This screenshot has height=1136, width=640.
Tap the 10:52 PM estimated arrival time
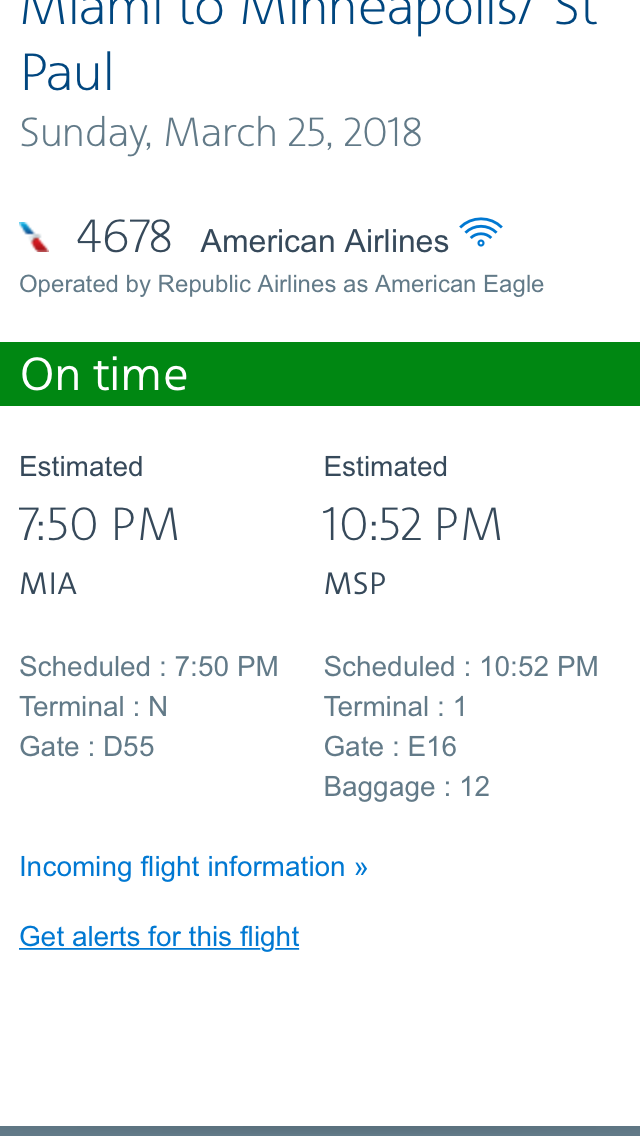click(412, 525)
